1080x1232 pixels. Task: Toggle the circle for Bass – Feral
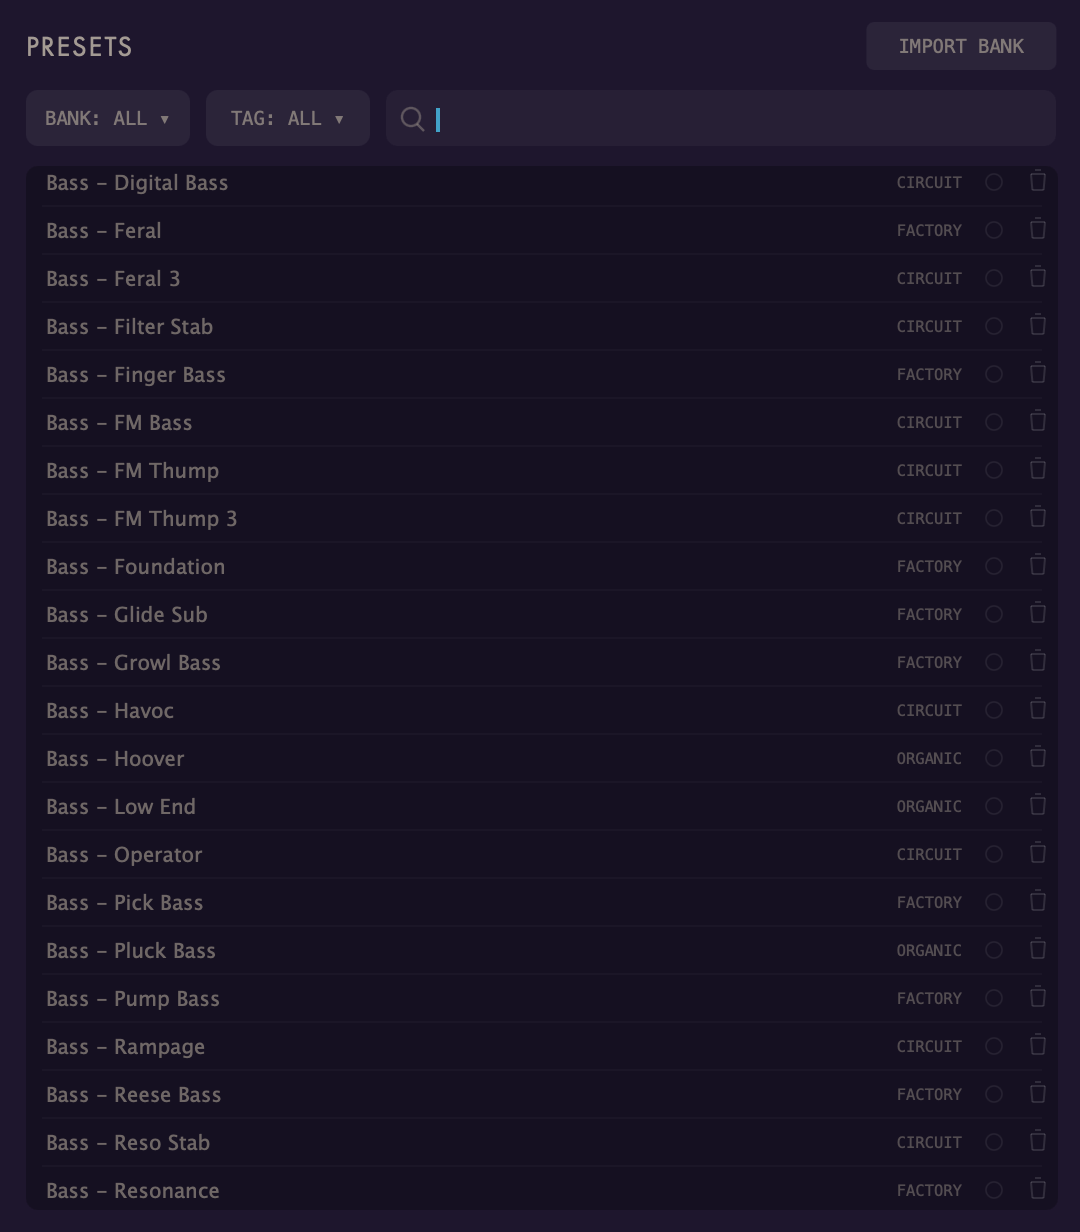[994, 230]
